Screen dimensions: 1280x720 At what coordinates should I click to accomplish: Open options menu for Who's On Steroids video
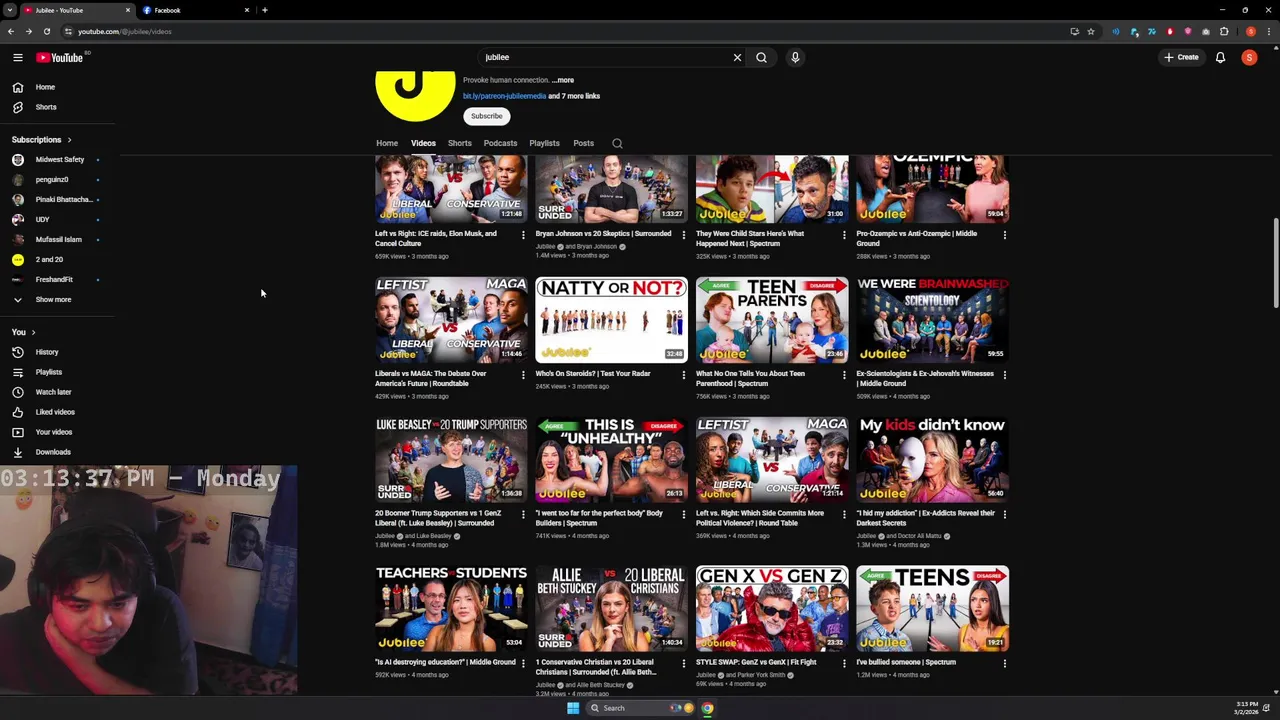pos(684,375)
